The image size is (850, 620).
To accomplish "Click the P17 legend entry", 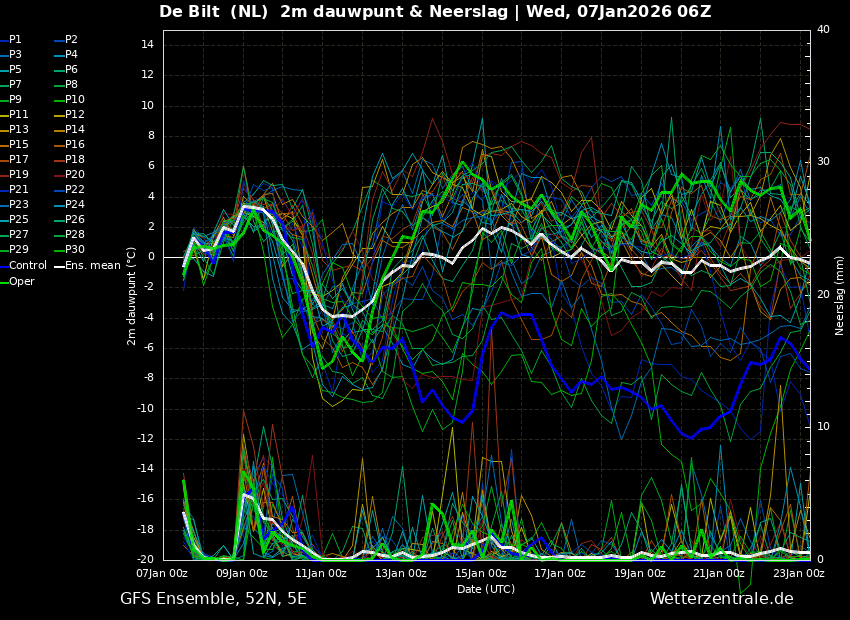I will tap(14, 159).
